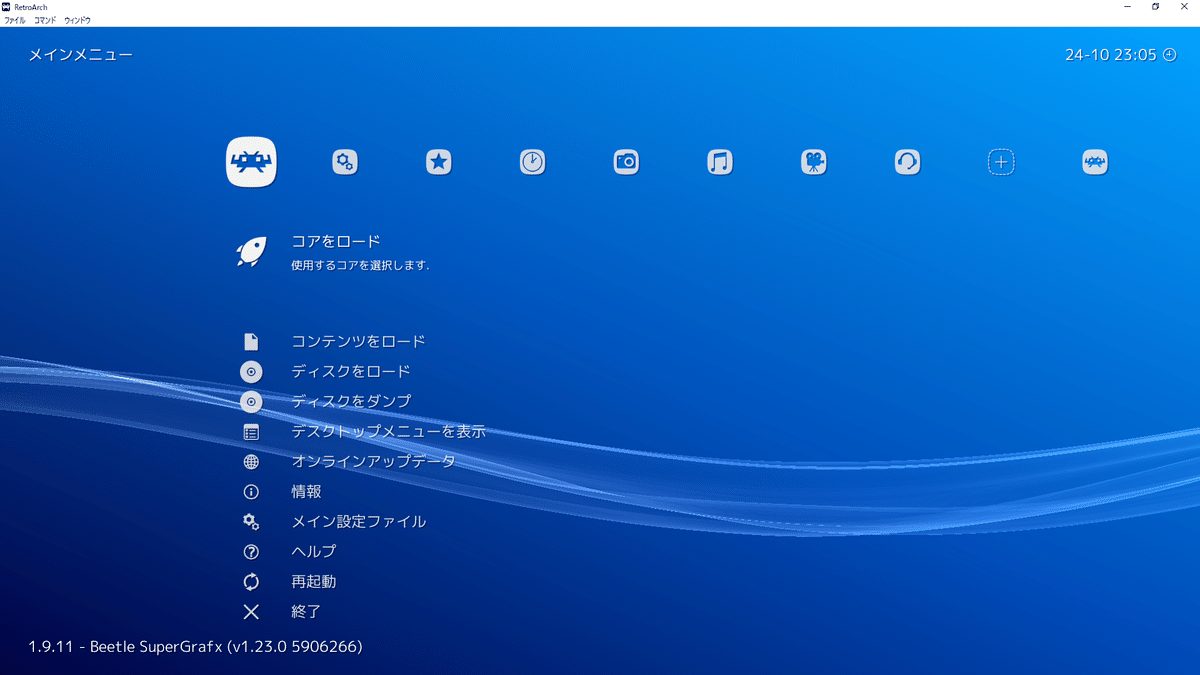Click the gears icon beside メイン設定ファイル
The height and width of the screenshot is (675, 1200).
tap(251, 522)
